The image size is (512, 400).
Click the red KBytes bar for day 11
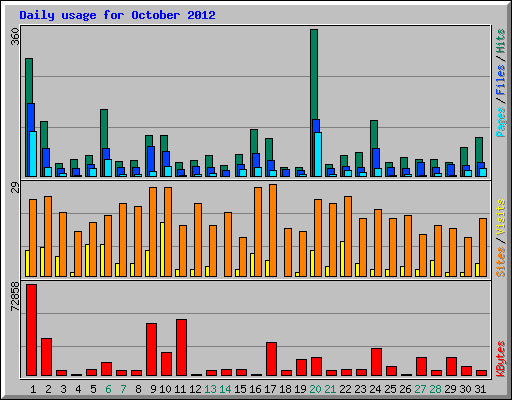tap(182, 347)
